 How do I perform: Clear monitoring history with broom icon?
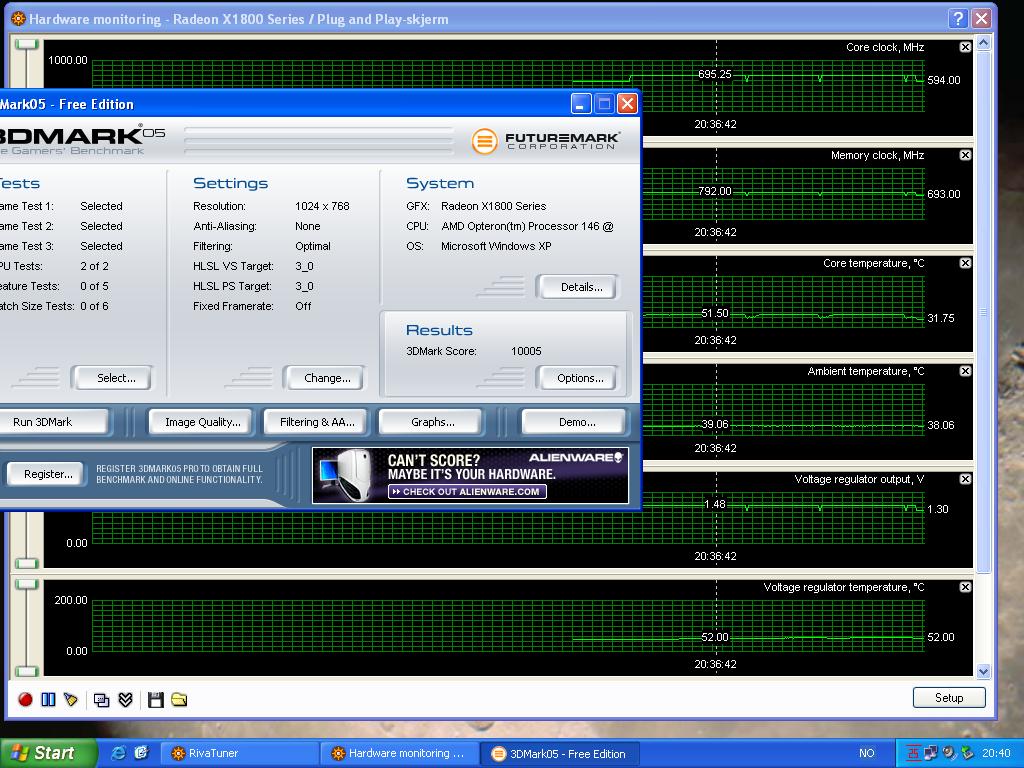point(71,700)
